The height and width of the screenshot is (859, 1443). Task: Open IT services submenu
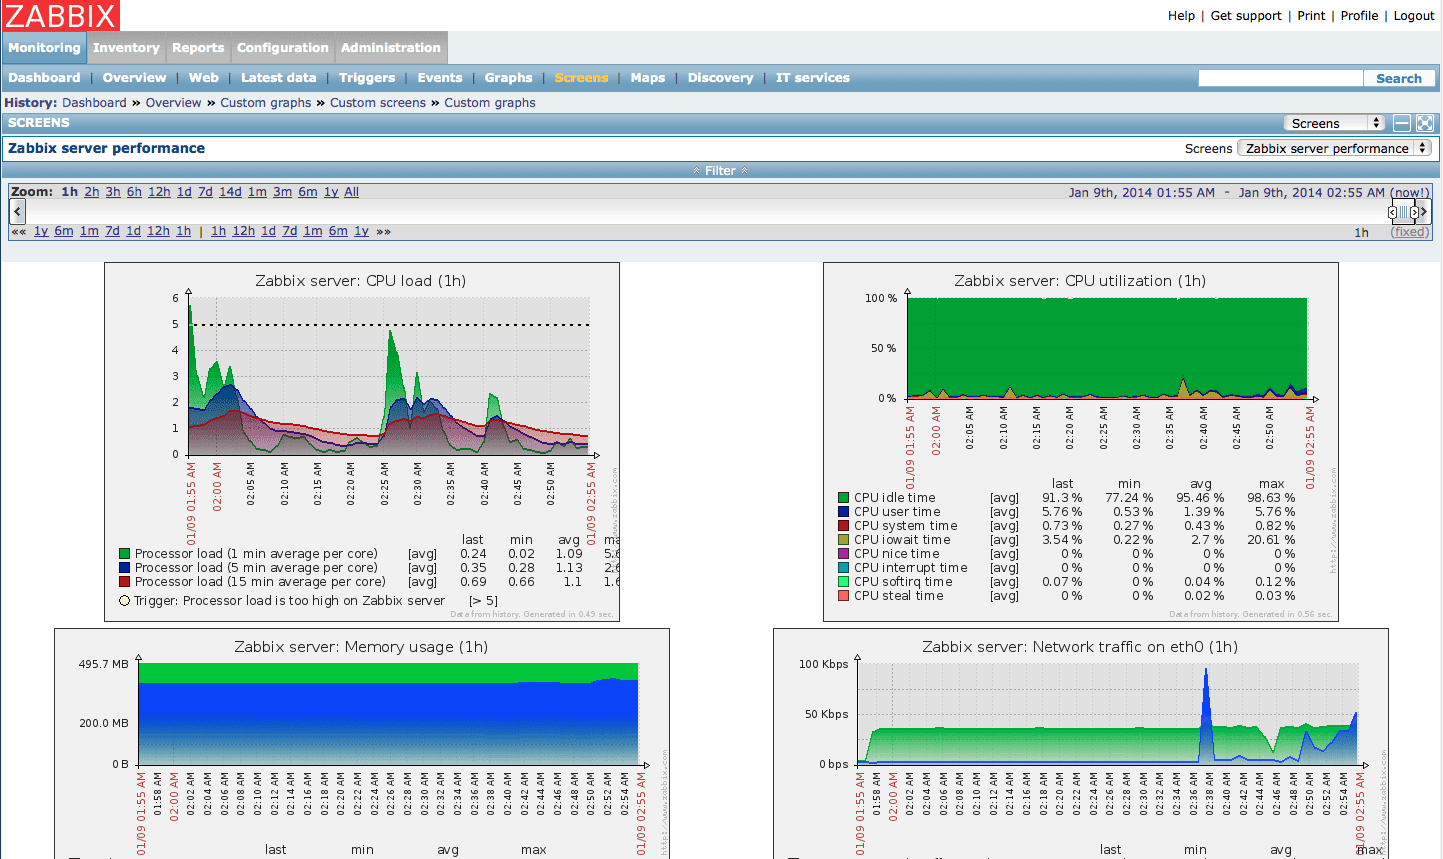(x=812, y=78)
